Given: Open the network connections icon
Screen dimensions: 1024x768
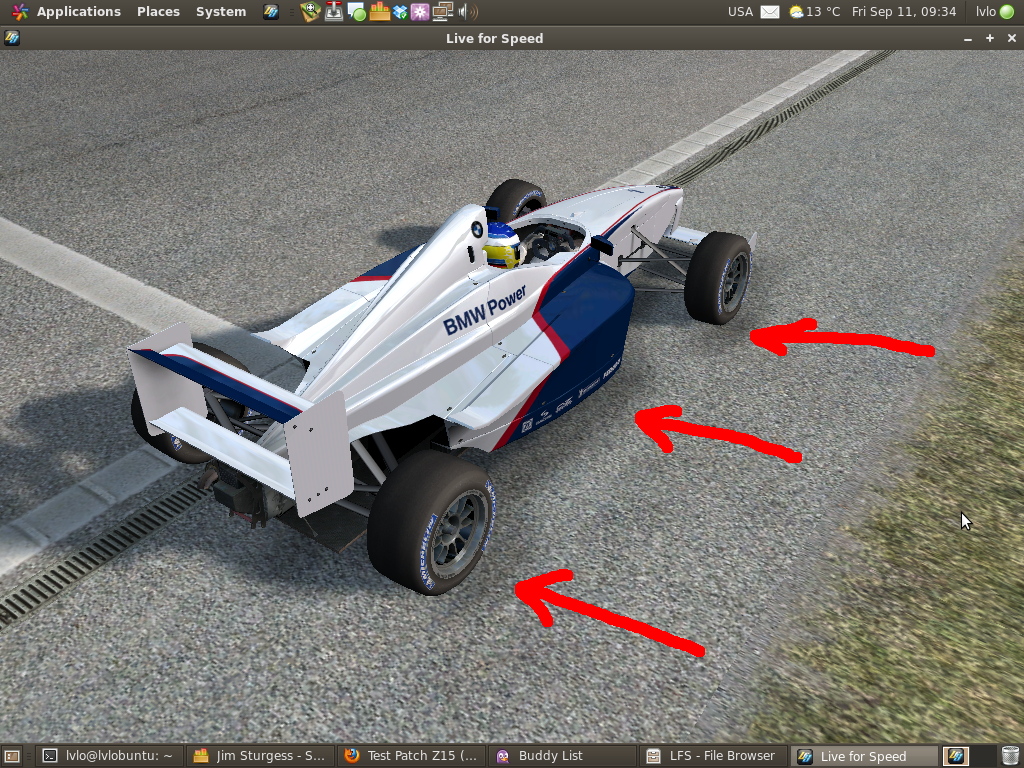Looking at the screenshot, I should click(x=443, y=12).
